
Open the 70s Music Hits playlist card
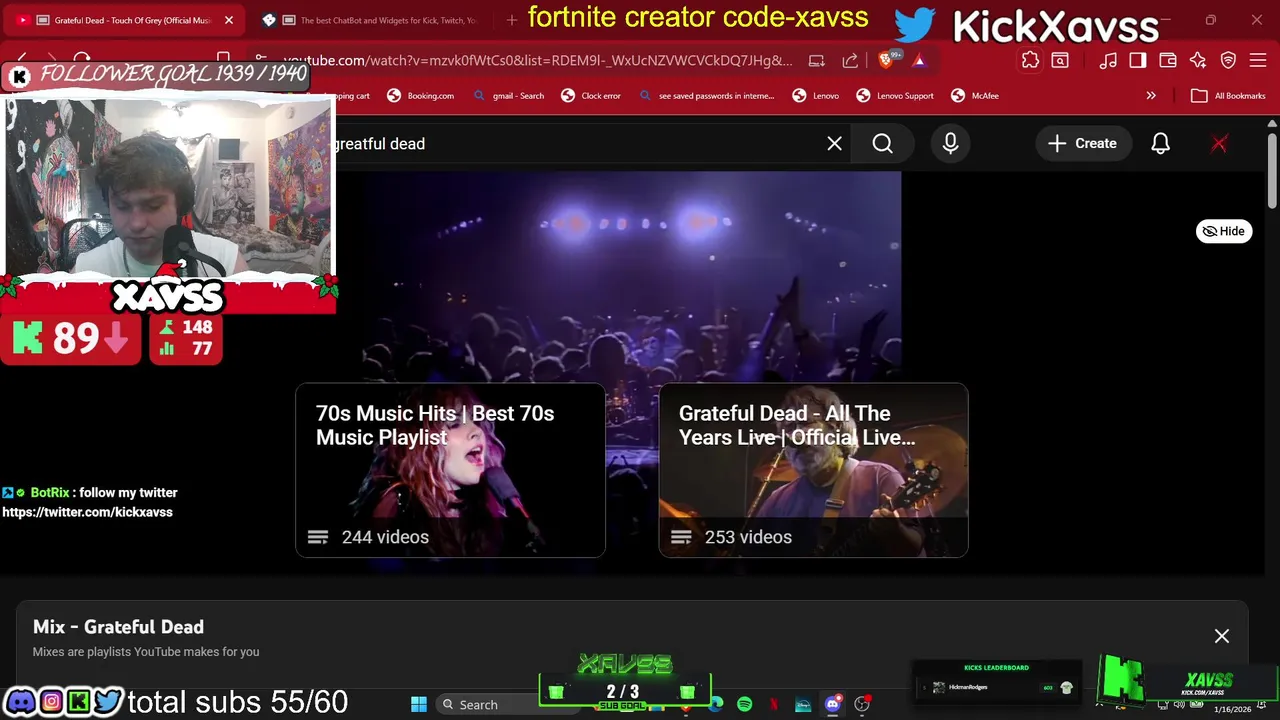450,470
